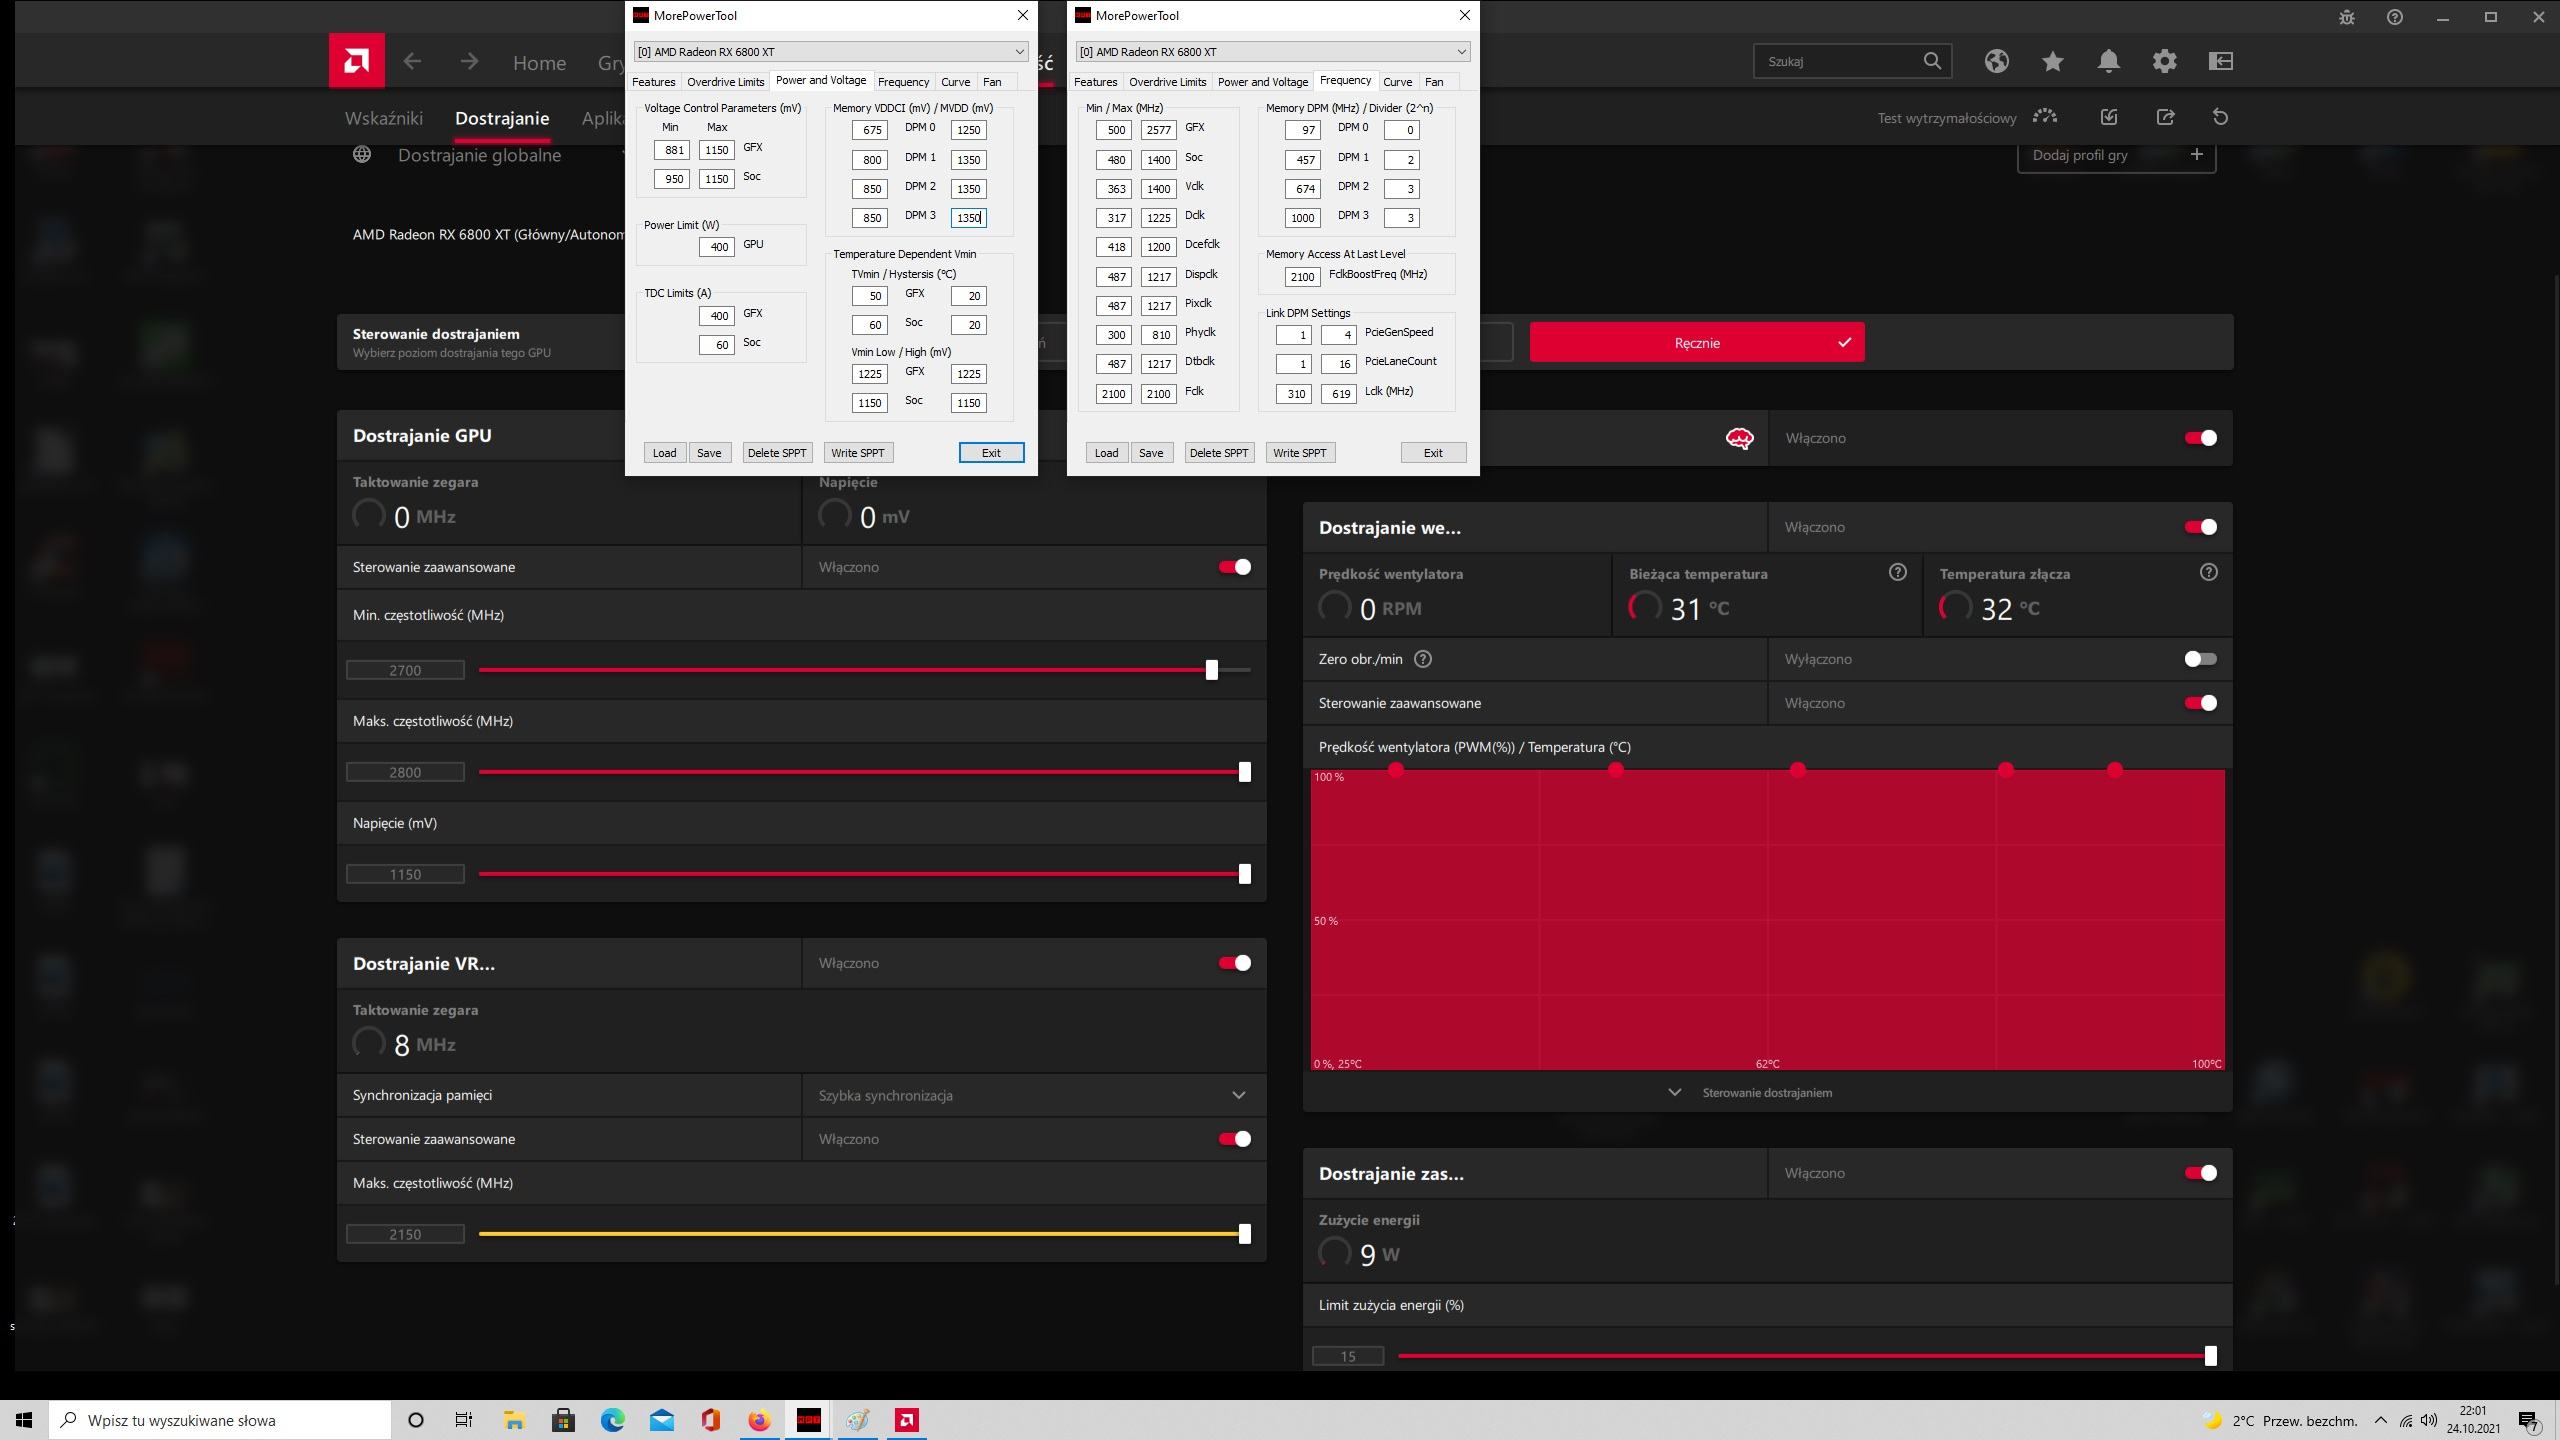Open bug report icon in title bar
The height and width of the screenshot is (1440, 2560).
tap(2346, 17)
